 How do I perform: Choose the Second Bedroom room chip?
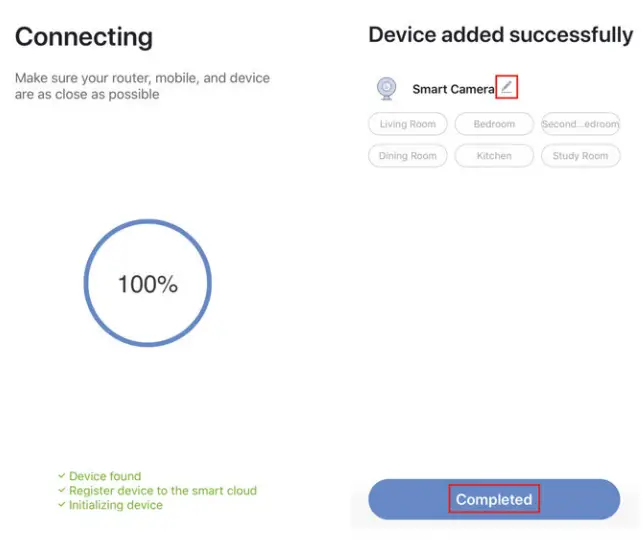click(x=580, y=124)
